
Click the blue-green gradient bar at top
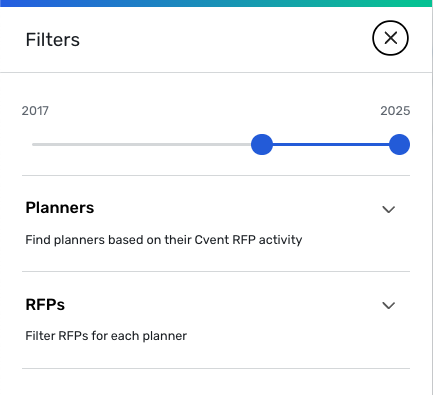tap(216, 3)
